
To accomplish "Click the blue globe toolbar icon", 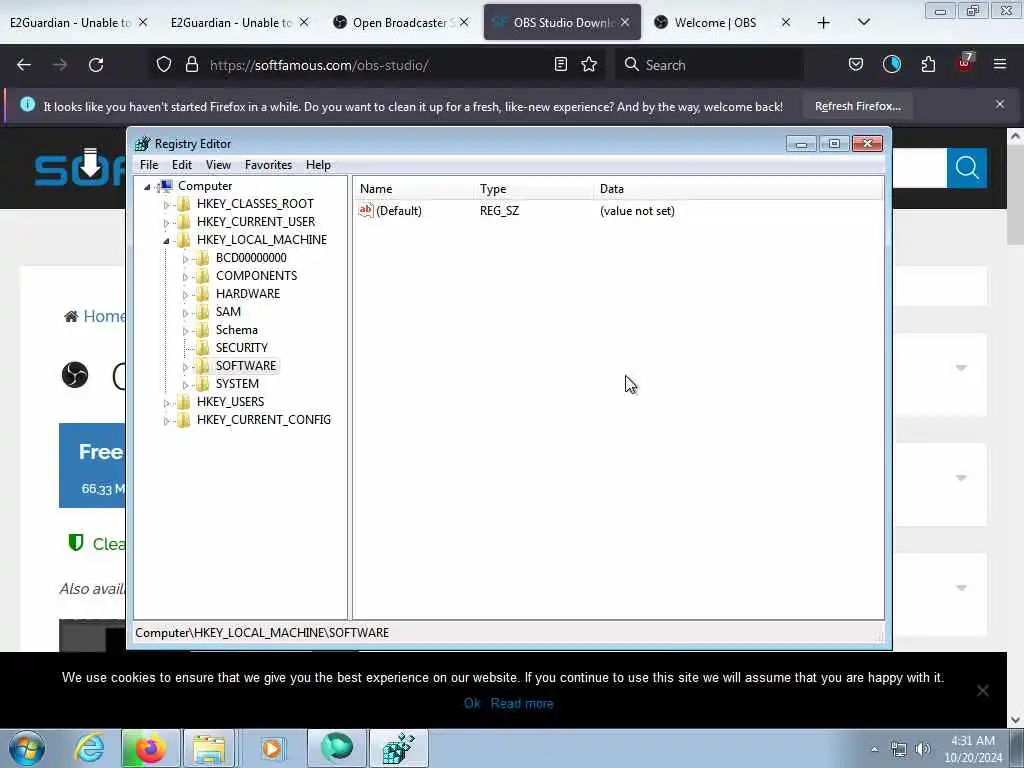I will [x=891, y=64].
